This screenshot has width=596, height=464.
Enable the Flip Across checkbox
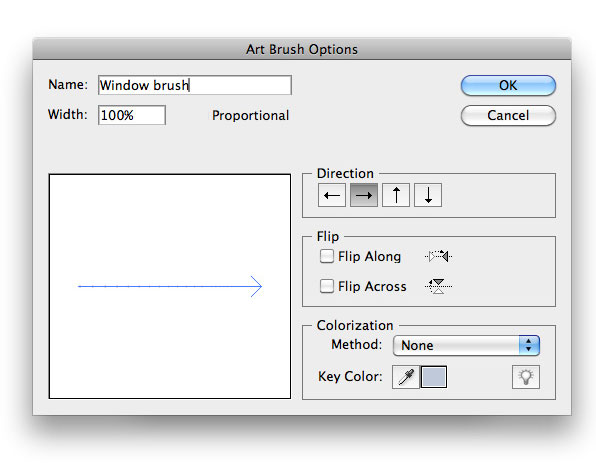(x=327, y=286)
